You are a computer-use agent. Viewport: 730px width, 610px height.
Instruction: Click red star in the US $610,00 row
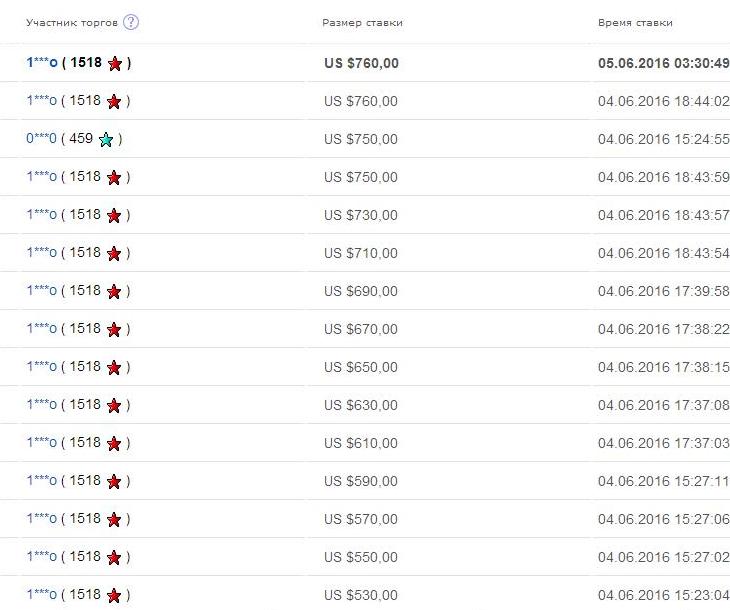coord(114,443)
